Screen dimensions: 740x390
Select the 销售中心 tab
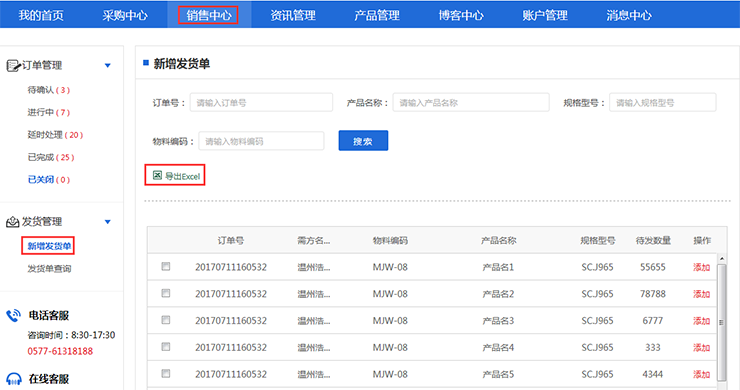pyautogui.click(x=209, y=15)
